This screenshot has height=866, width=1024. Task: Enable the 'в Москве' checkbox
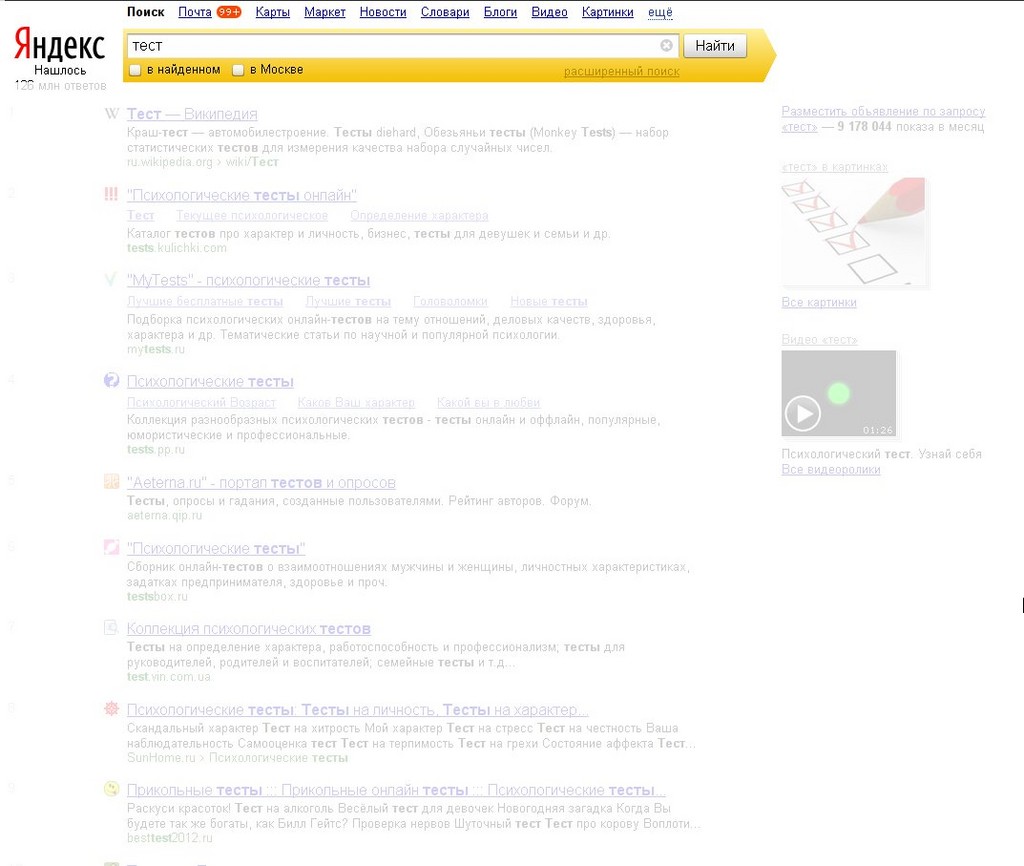pyautogui.click(x=238, y=70)
